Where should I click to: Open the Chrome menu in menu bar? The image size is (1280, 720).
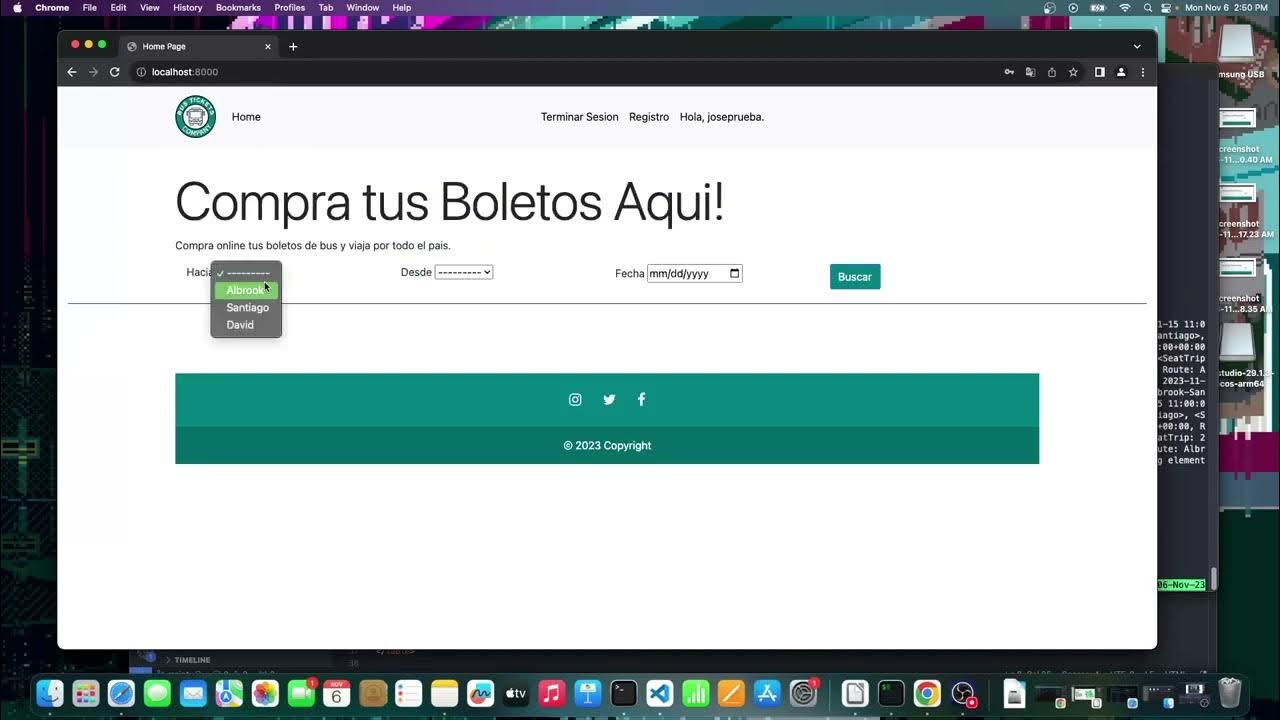(52, 7)
